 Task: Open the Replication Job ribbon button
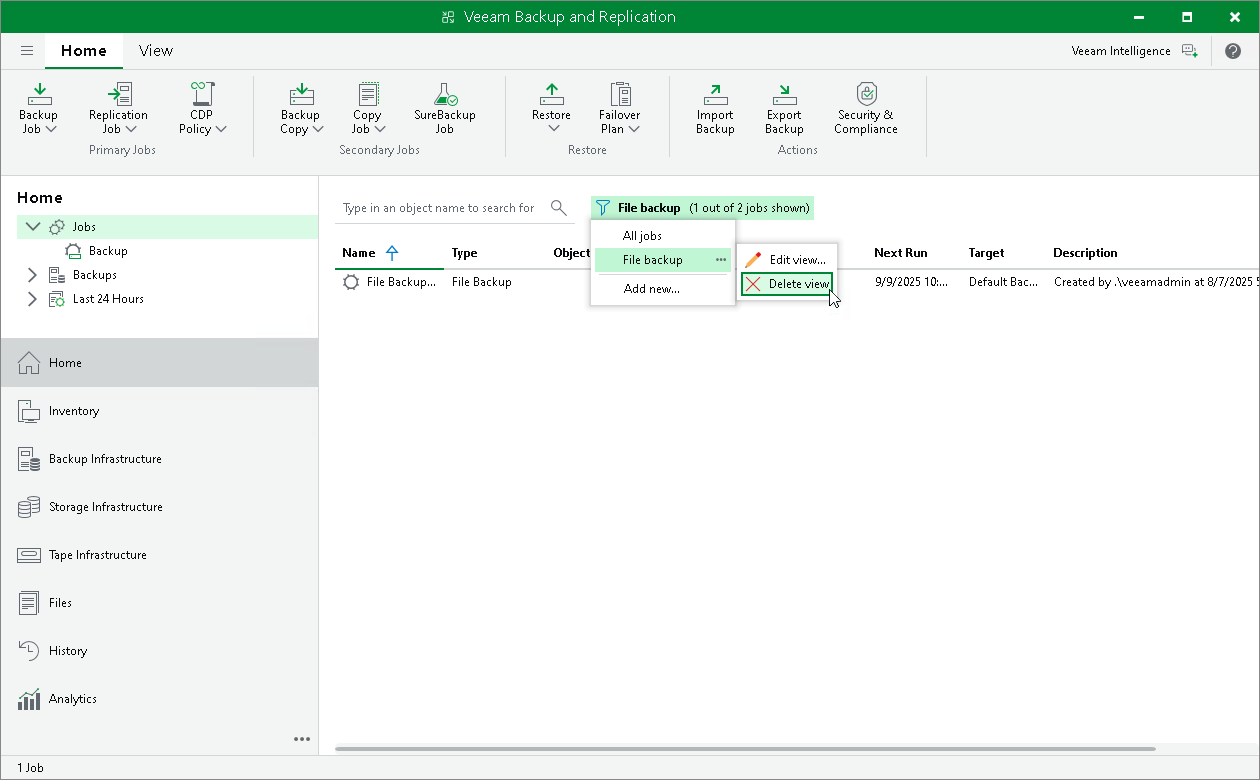pyautogui.click(x=118, y=108)
